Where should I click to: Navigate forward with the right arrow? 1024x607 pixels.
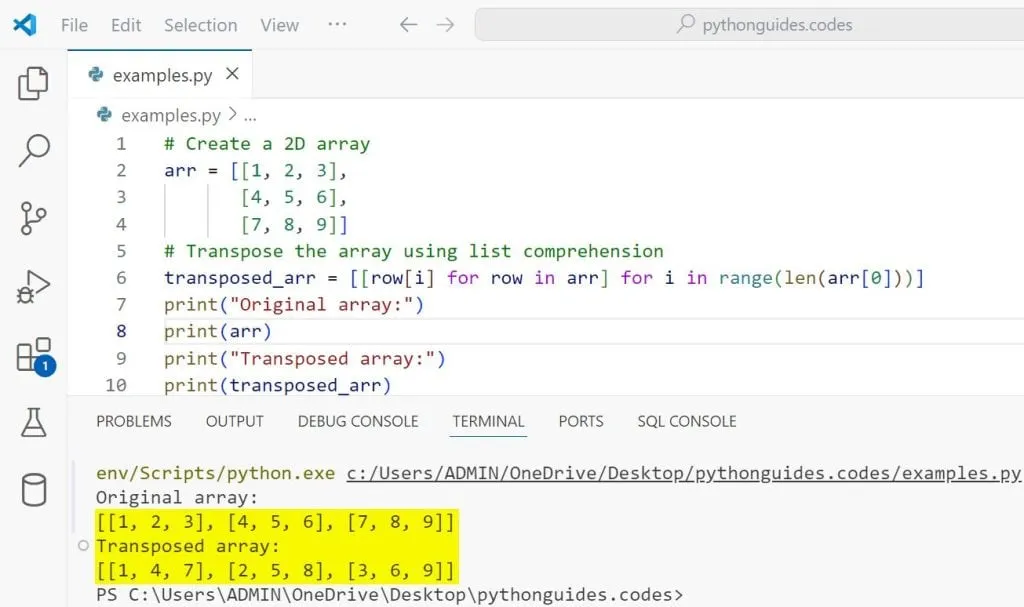point(445,25)
